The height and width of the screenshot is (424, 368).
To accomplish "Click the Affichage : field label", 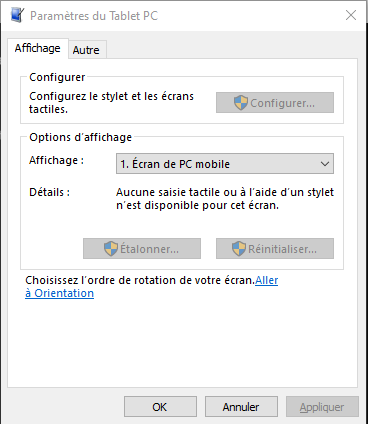I will [56, 160].
